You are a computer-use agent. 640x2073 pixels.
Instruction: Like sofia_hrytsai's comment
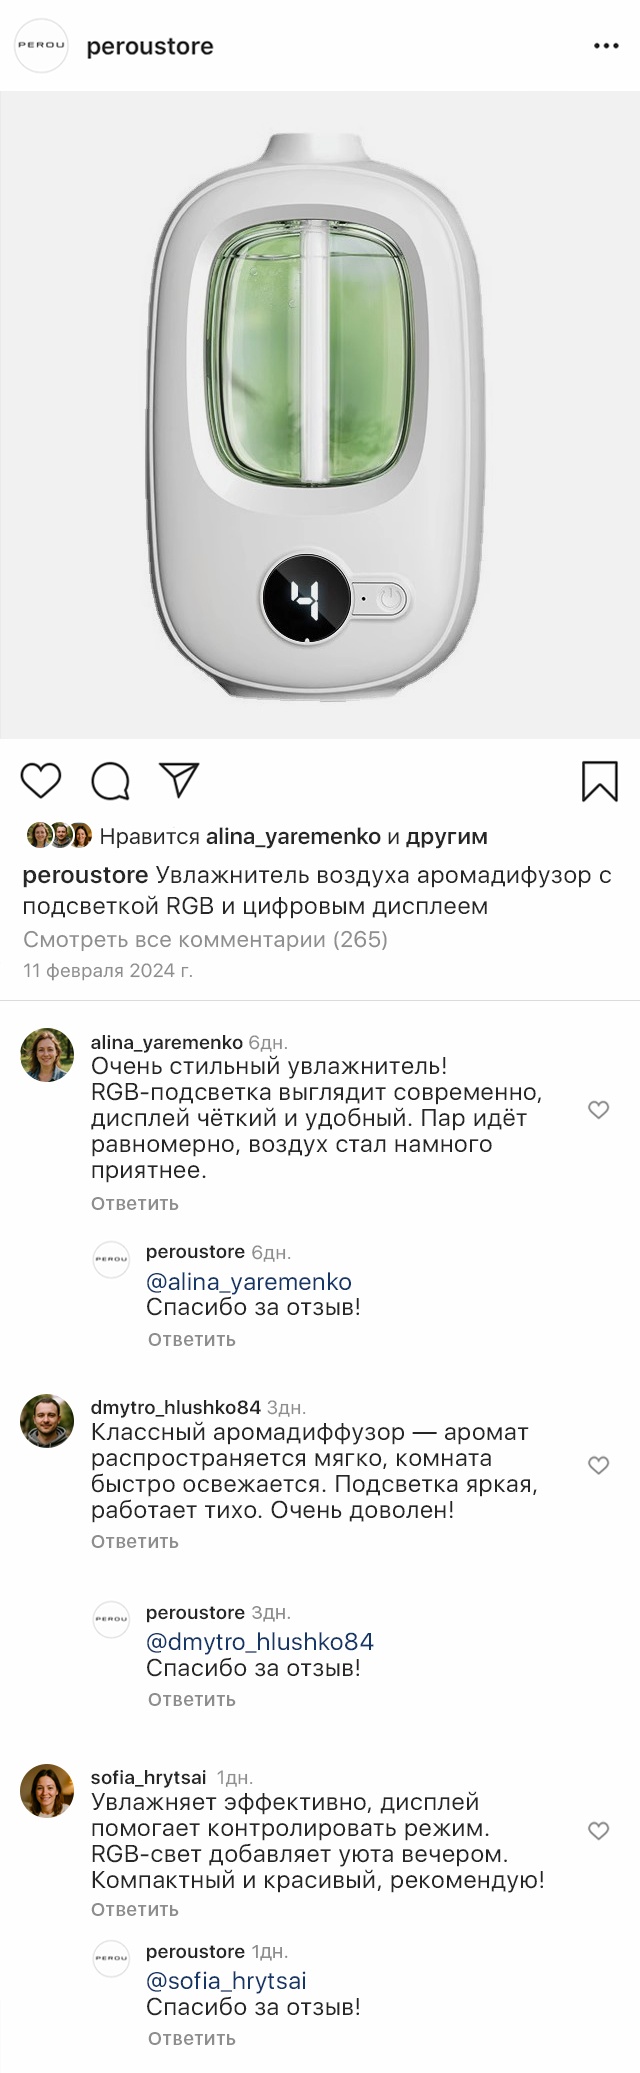point(598,1830)
